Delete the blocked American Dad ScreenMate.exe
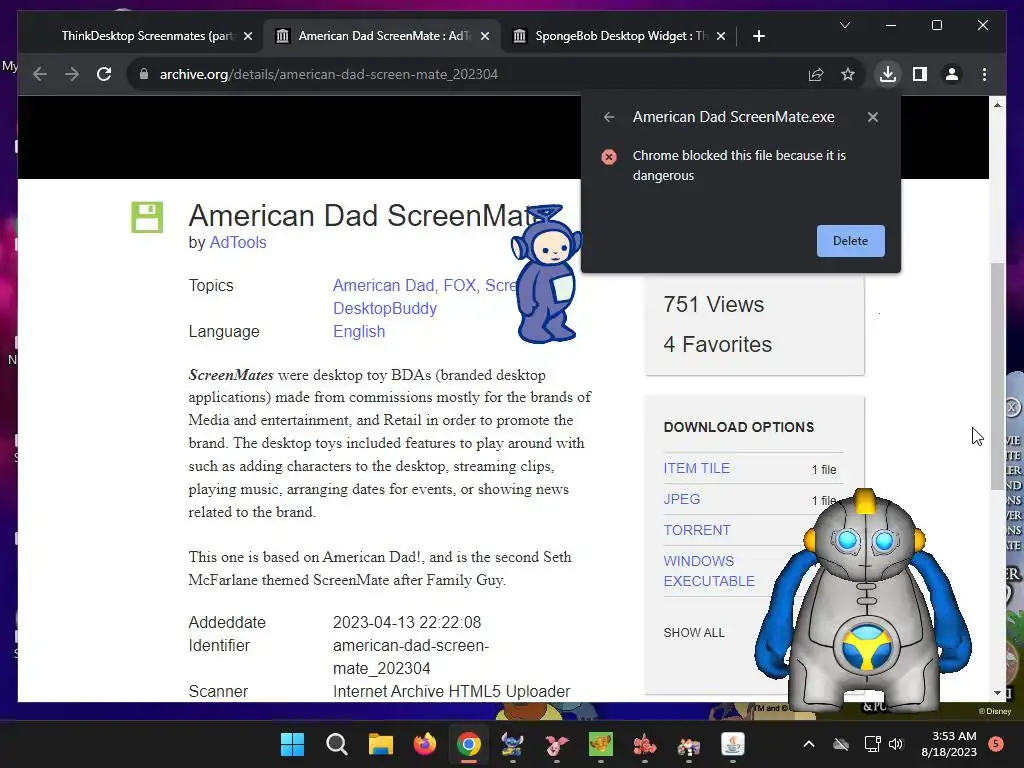This screenshot has height=768, width=1024. [850, 241]
